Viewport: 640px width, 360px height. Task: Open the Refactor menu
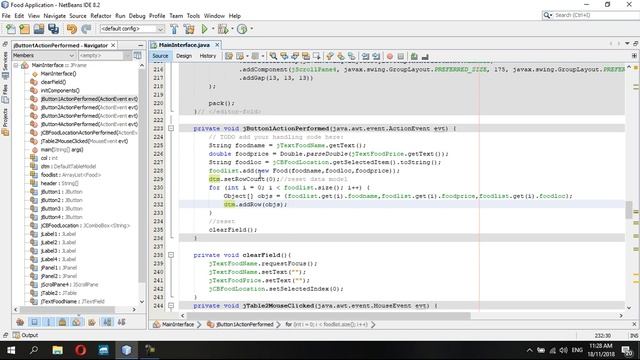(101, 16)
